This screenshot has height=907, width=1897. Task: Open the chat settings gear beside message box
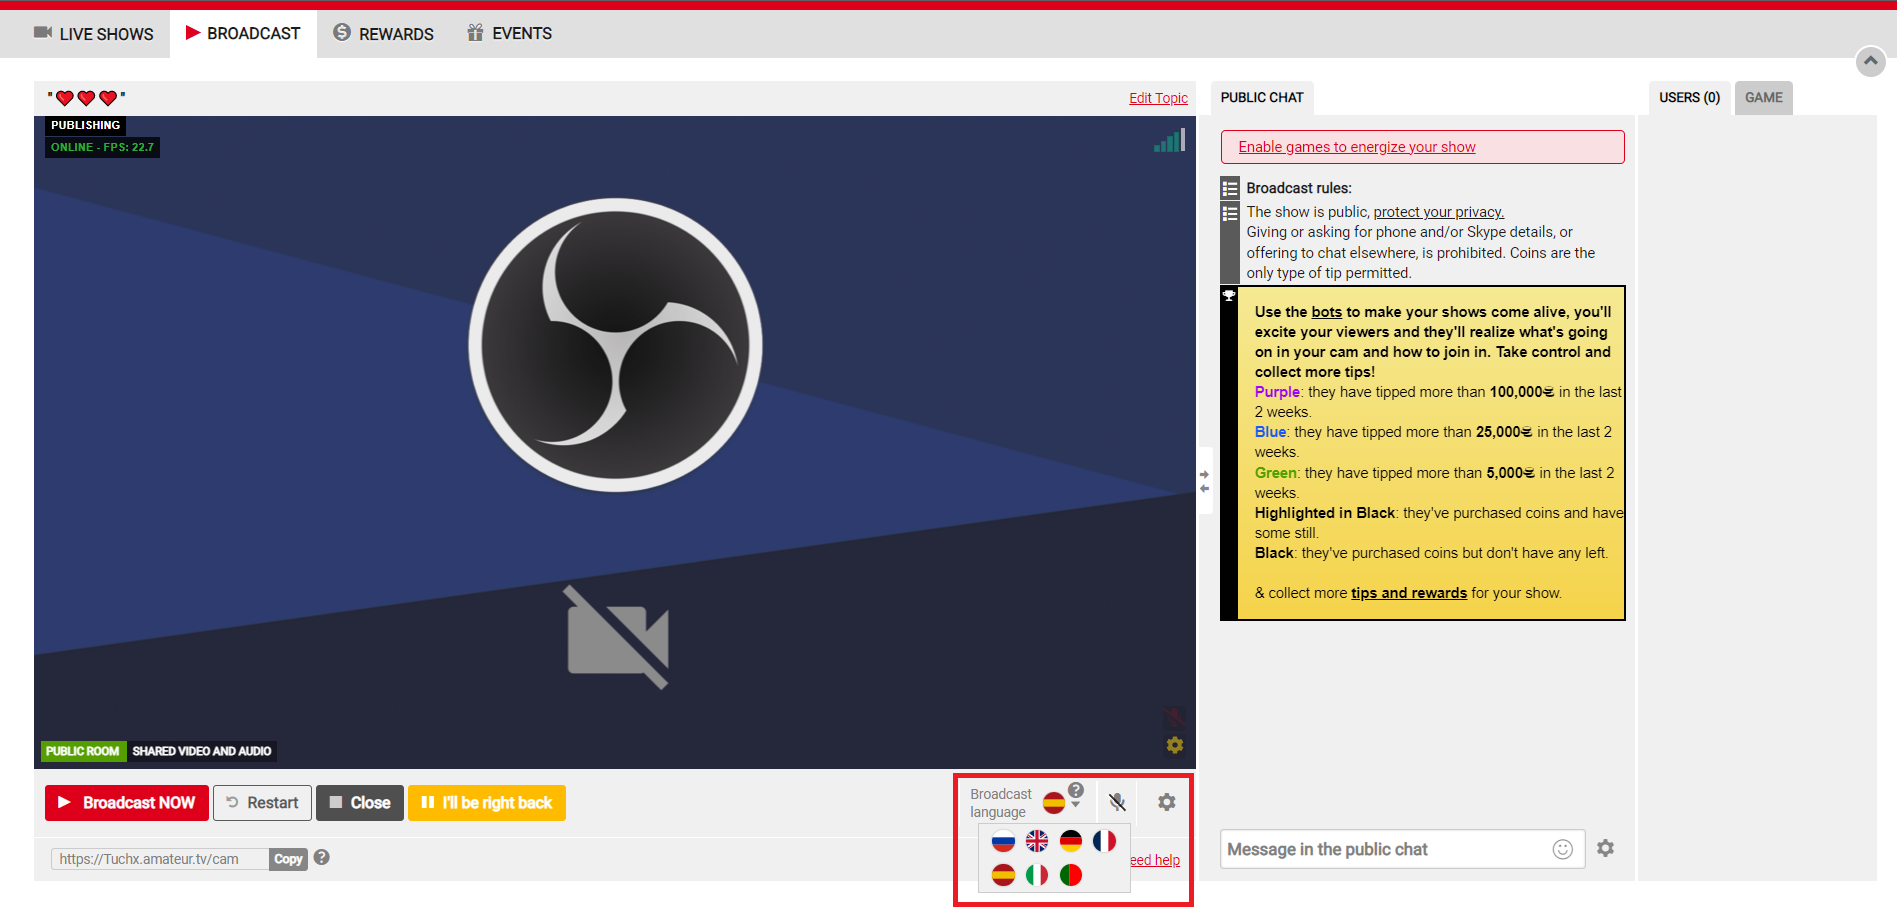pos(1606,848)
